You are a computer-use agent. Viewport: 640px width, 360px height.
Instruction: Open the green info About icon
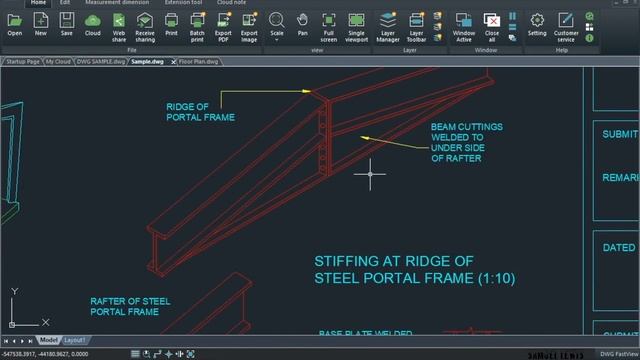[589, 38]
